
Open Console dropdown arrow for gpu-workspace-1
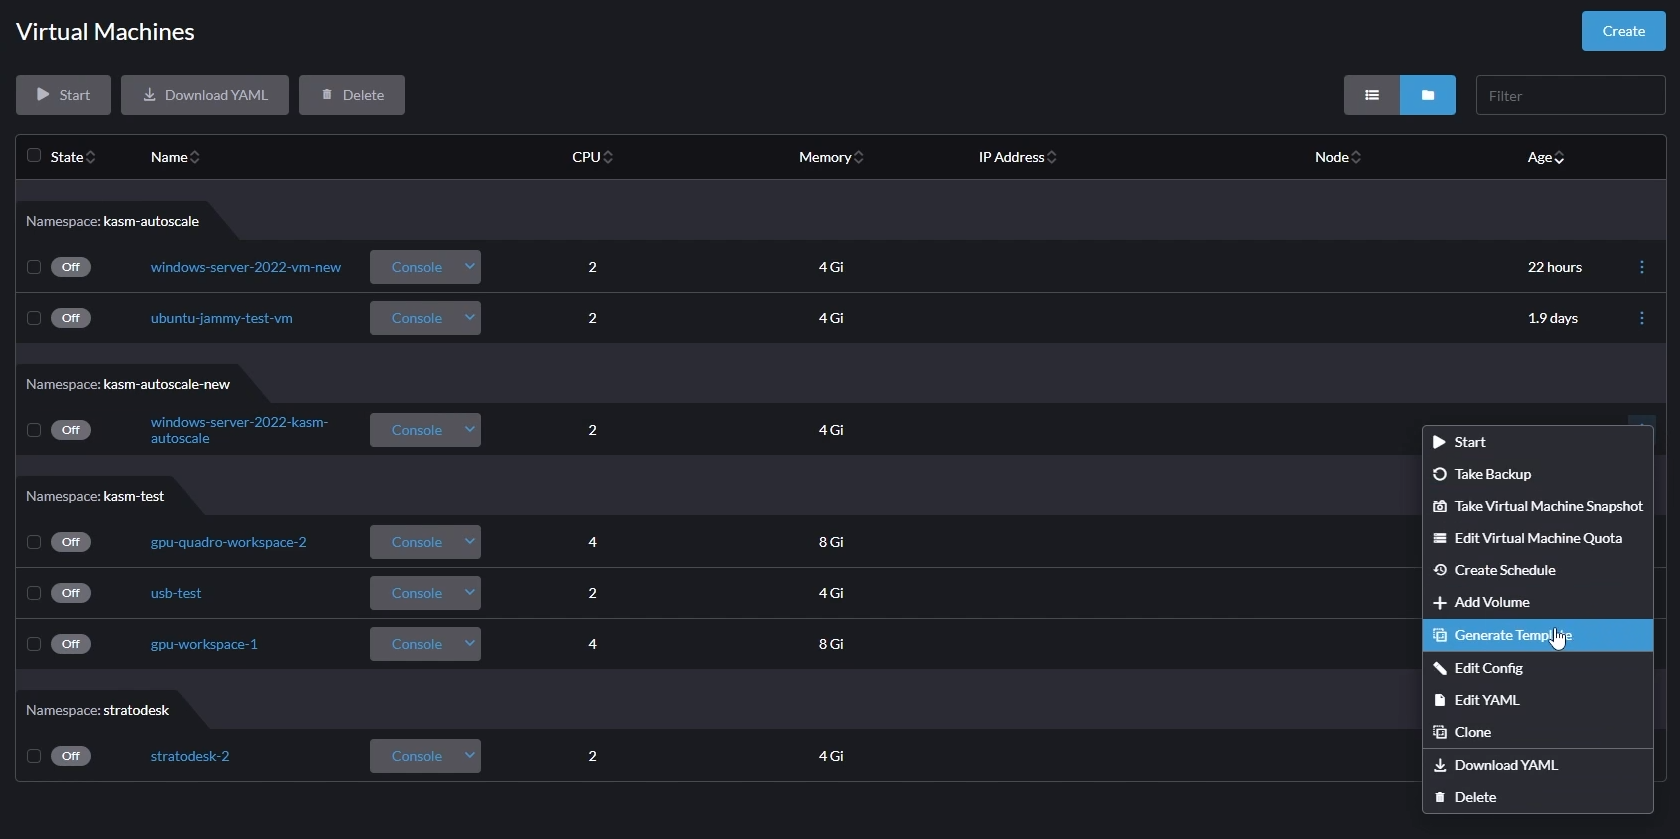pos(469,644)
